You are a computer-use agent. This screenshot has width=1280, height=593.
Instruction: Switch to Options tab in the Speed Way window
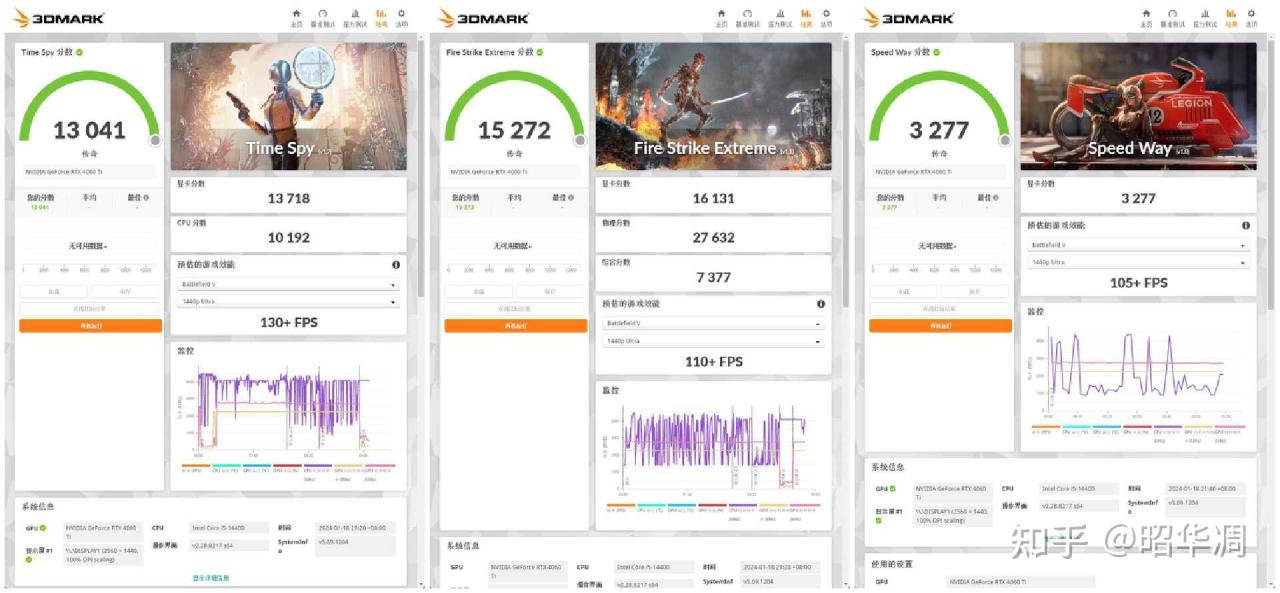[1252, 17]
